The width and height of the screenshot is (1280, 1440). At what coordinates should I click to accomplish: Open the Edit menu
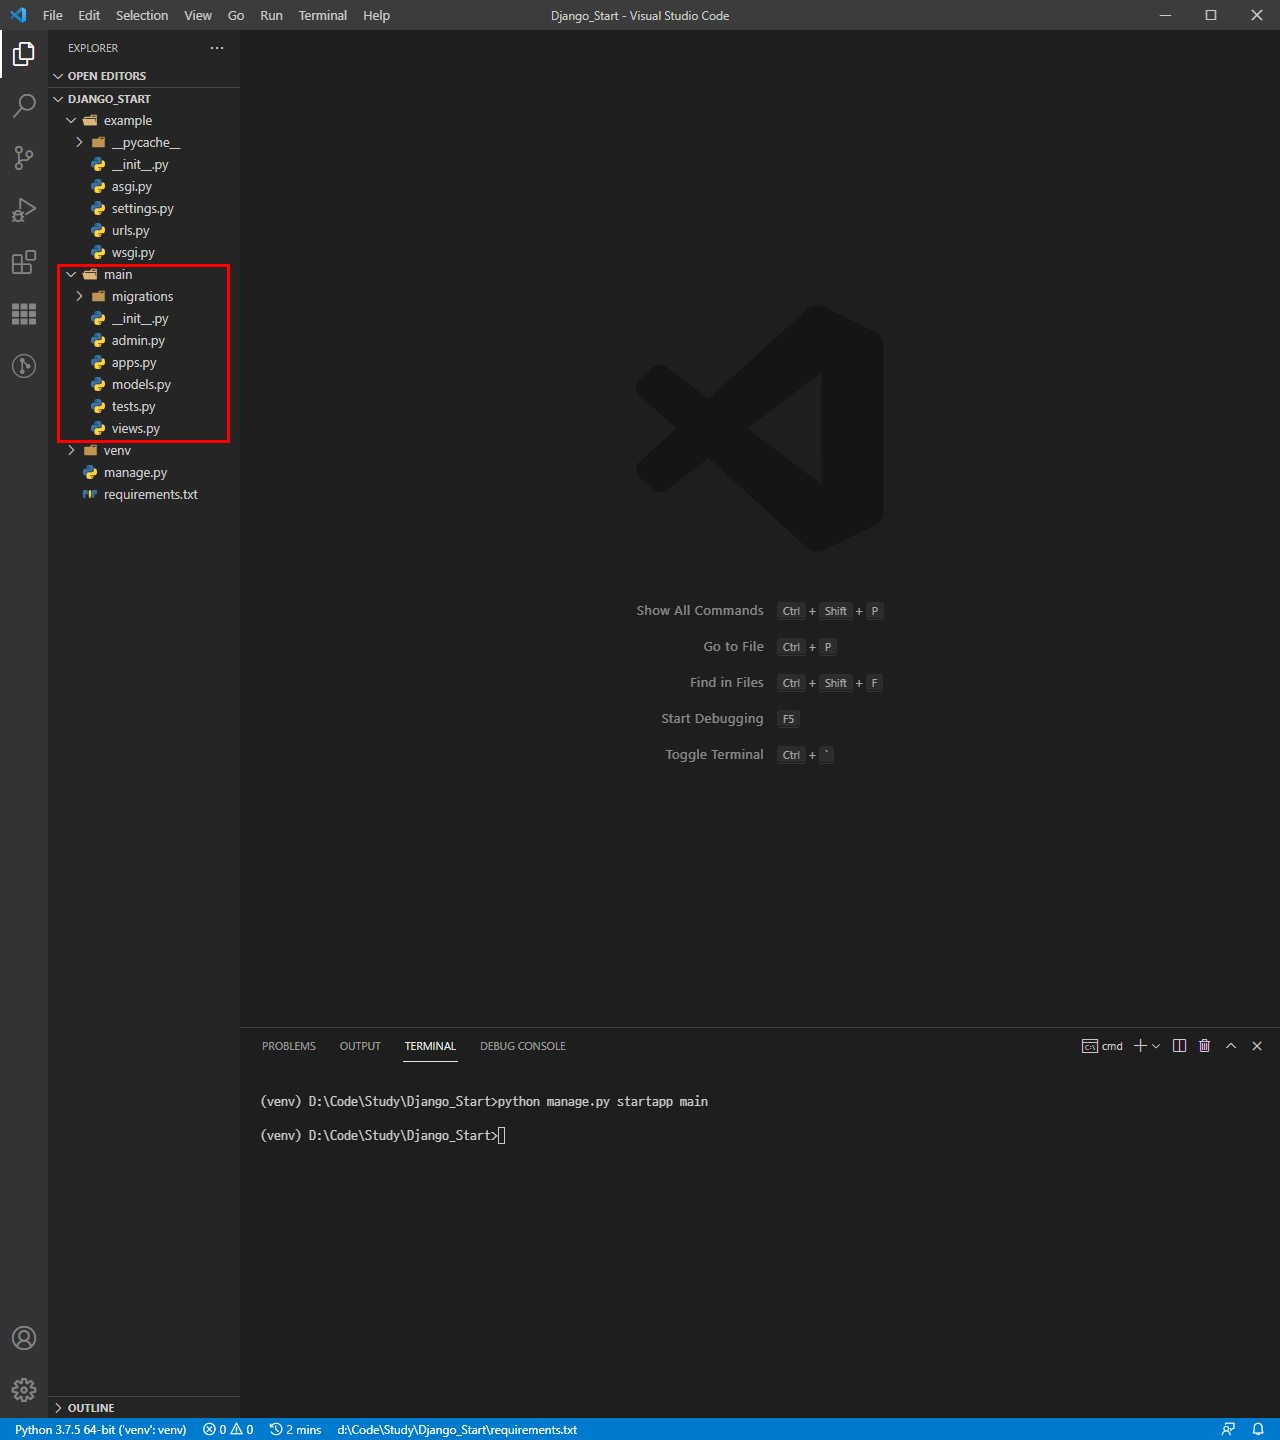[x=89, y=15]
